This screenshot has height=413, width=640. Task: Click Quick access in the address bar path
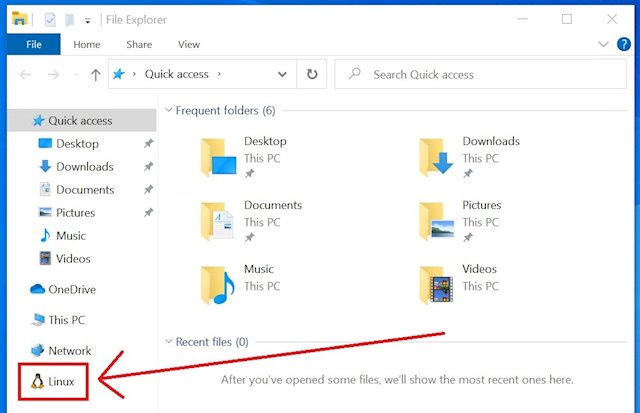point(176,74)
